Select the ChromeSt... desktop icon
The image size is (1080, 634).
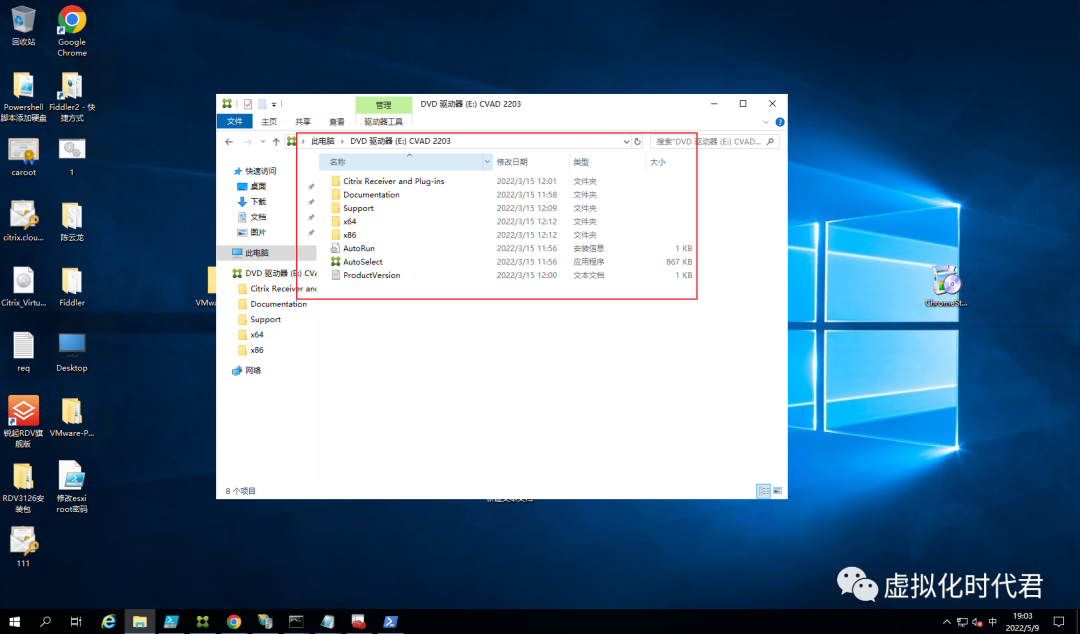click(x=946, y=286)
